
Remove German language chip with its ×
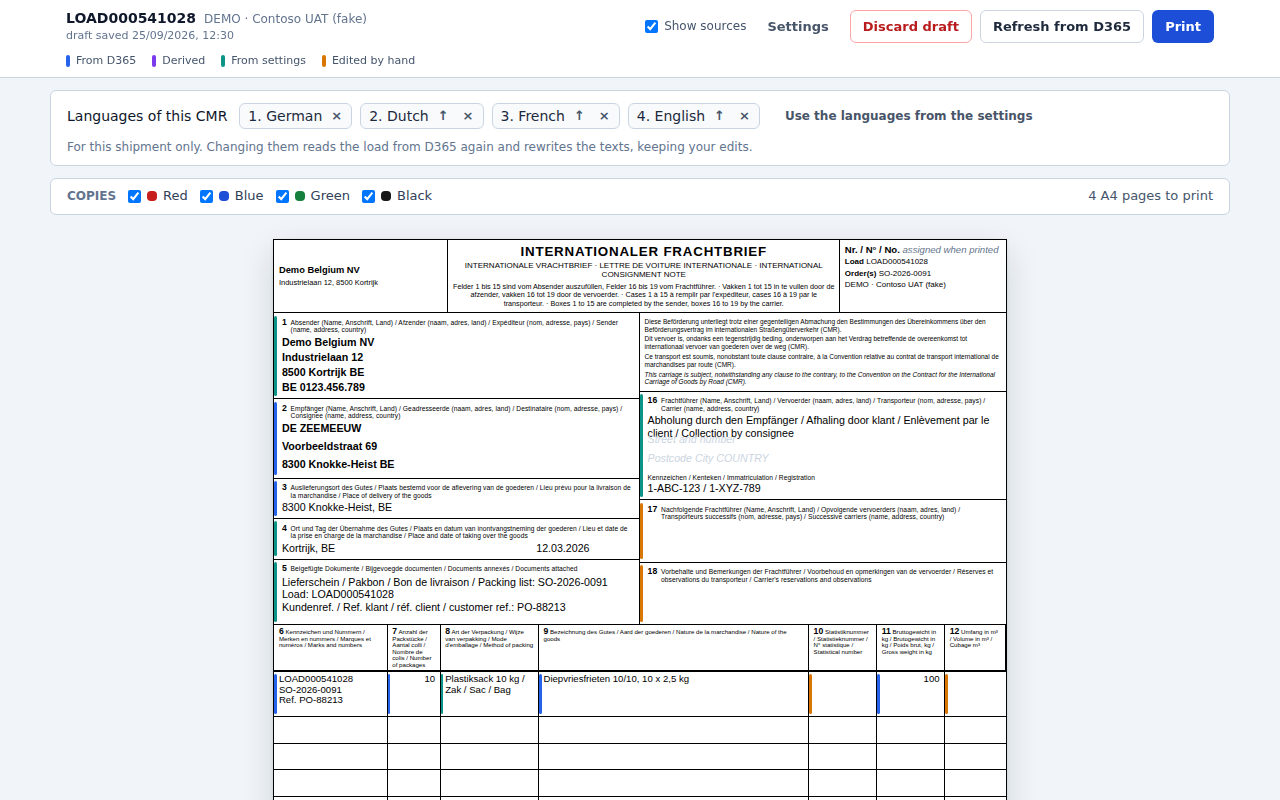[x=337, y=116]
